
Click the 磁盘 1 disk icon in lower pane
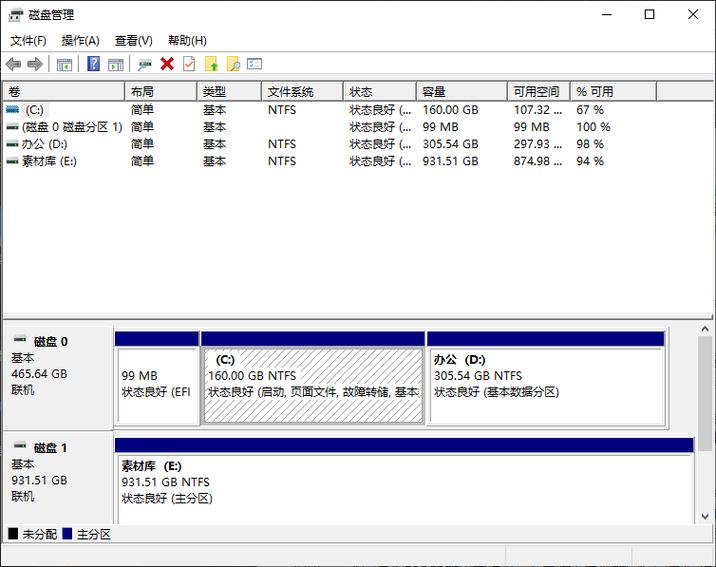(20, 446)
